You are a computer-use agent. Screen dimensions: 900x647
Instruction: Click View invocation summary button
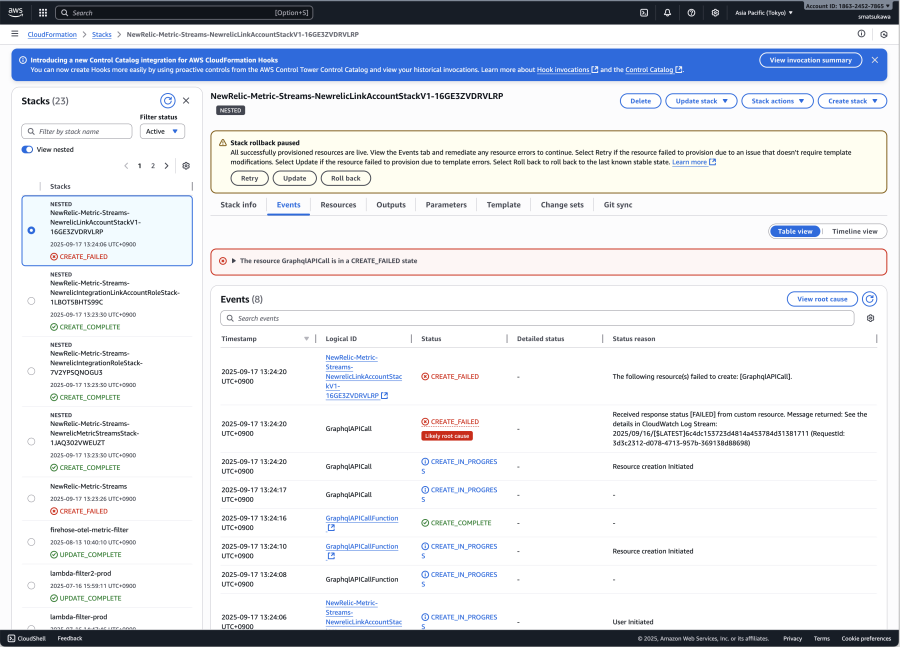[x=810, y=60]
